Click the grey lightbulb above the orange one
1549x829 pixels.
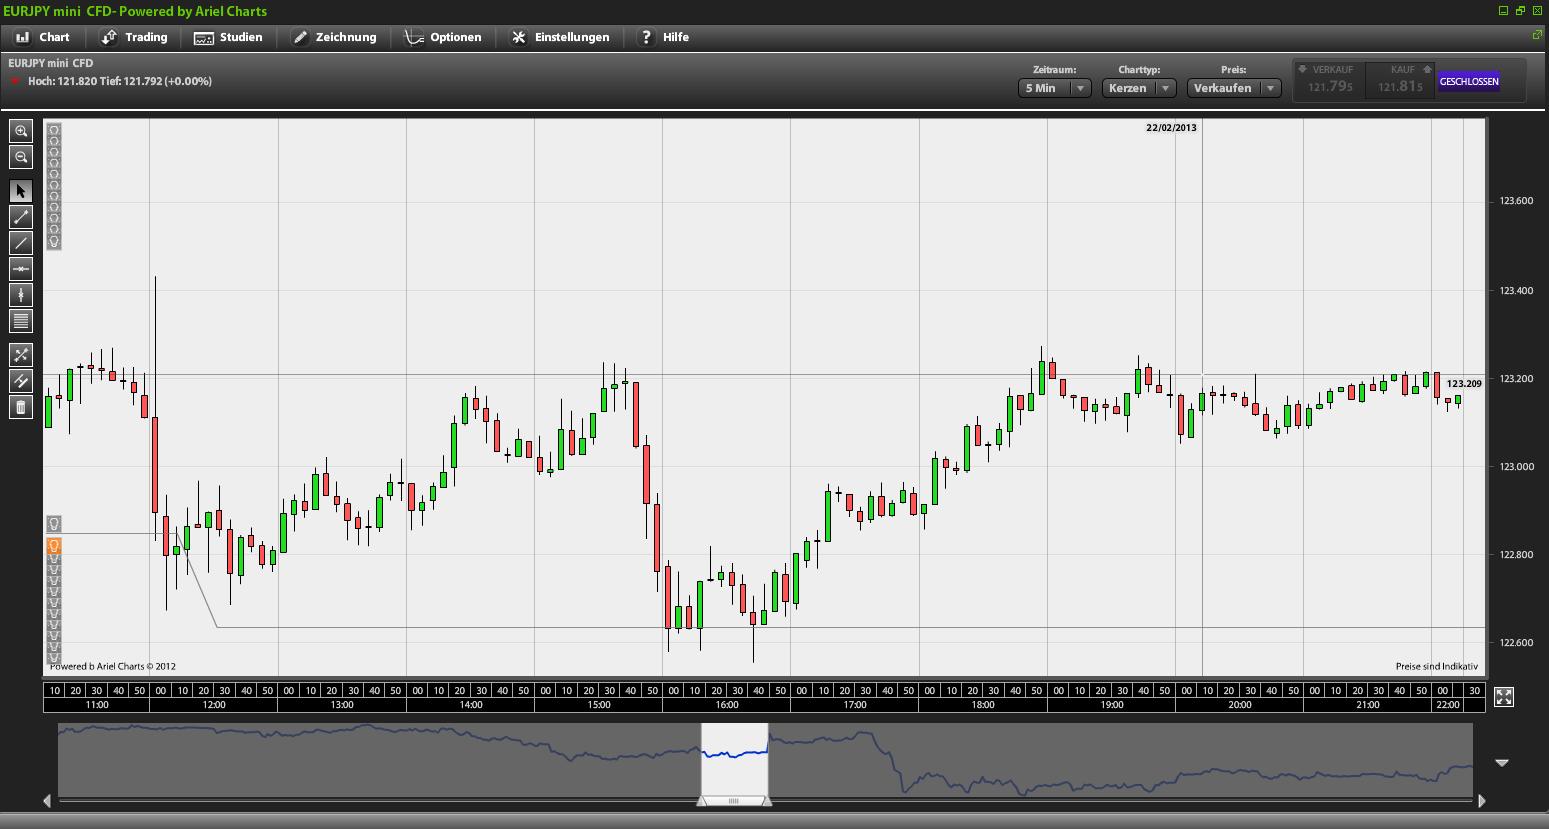(54, 524)
